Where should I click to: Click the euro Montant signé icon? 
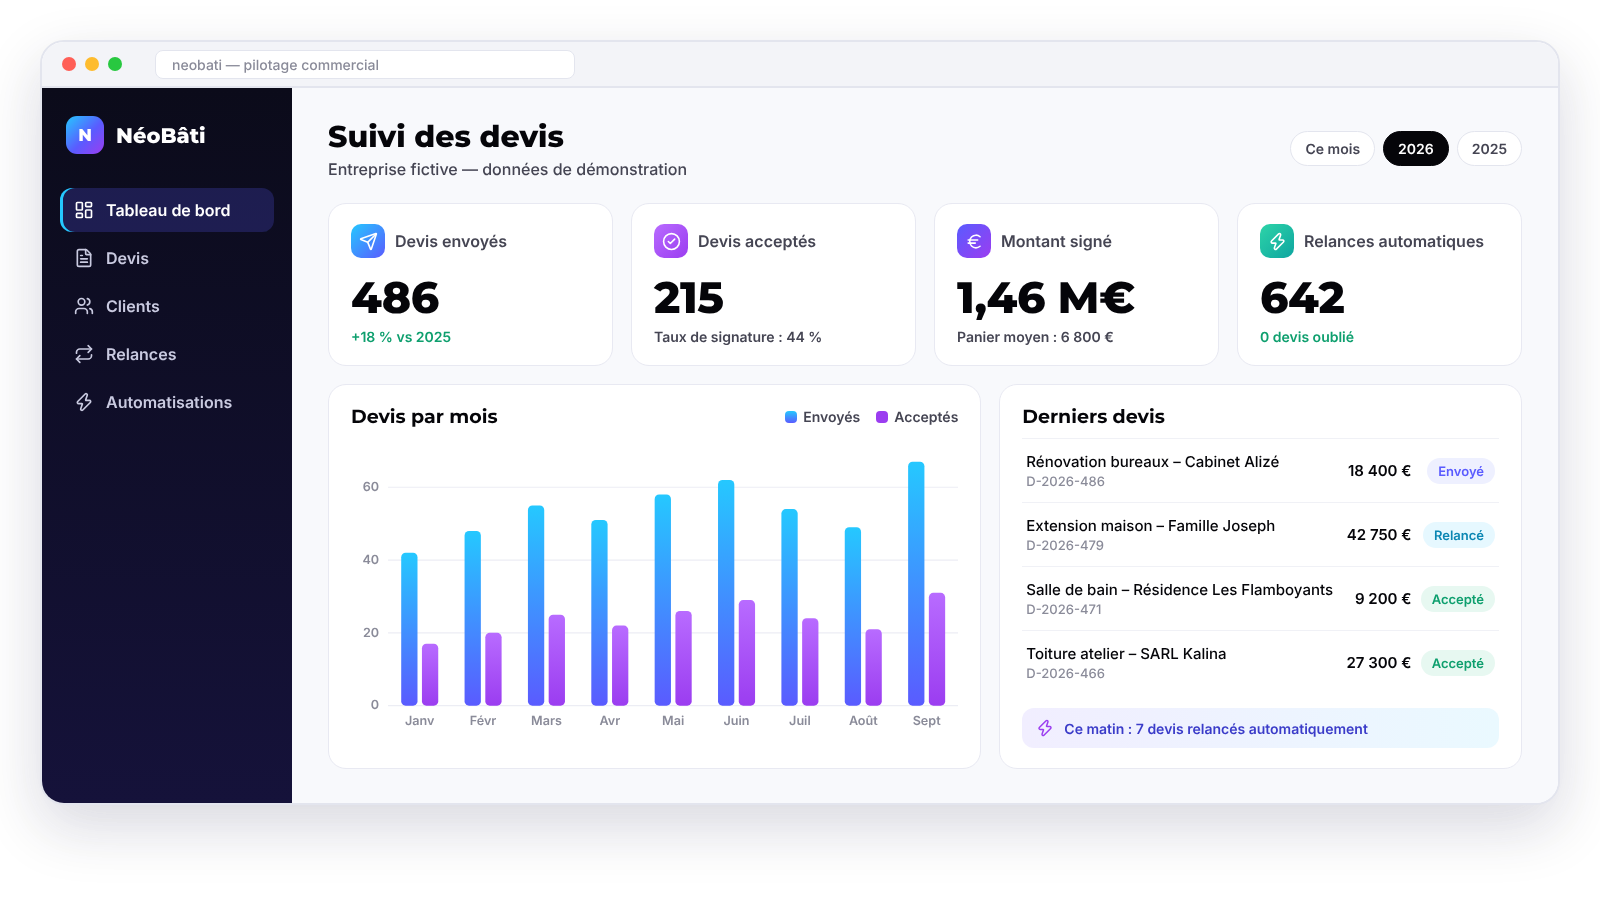coord(974,241)
